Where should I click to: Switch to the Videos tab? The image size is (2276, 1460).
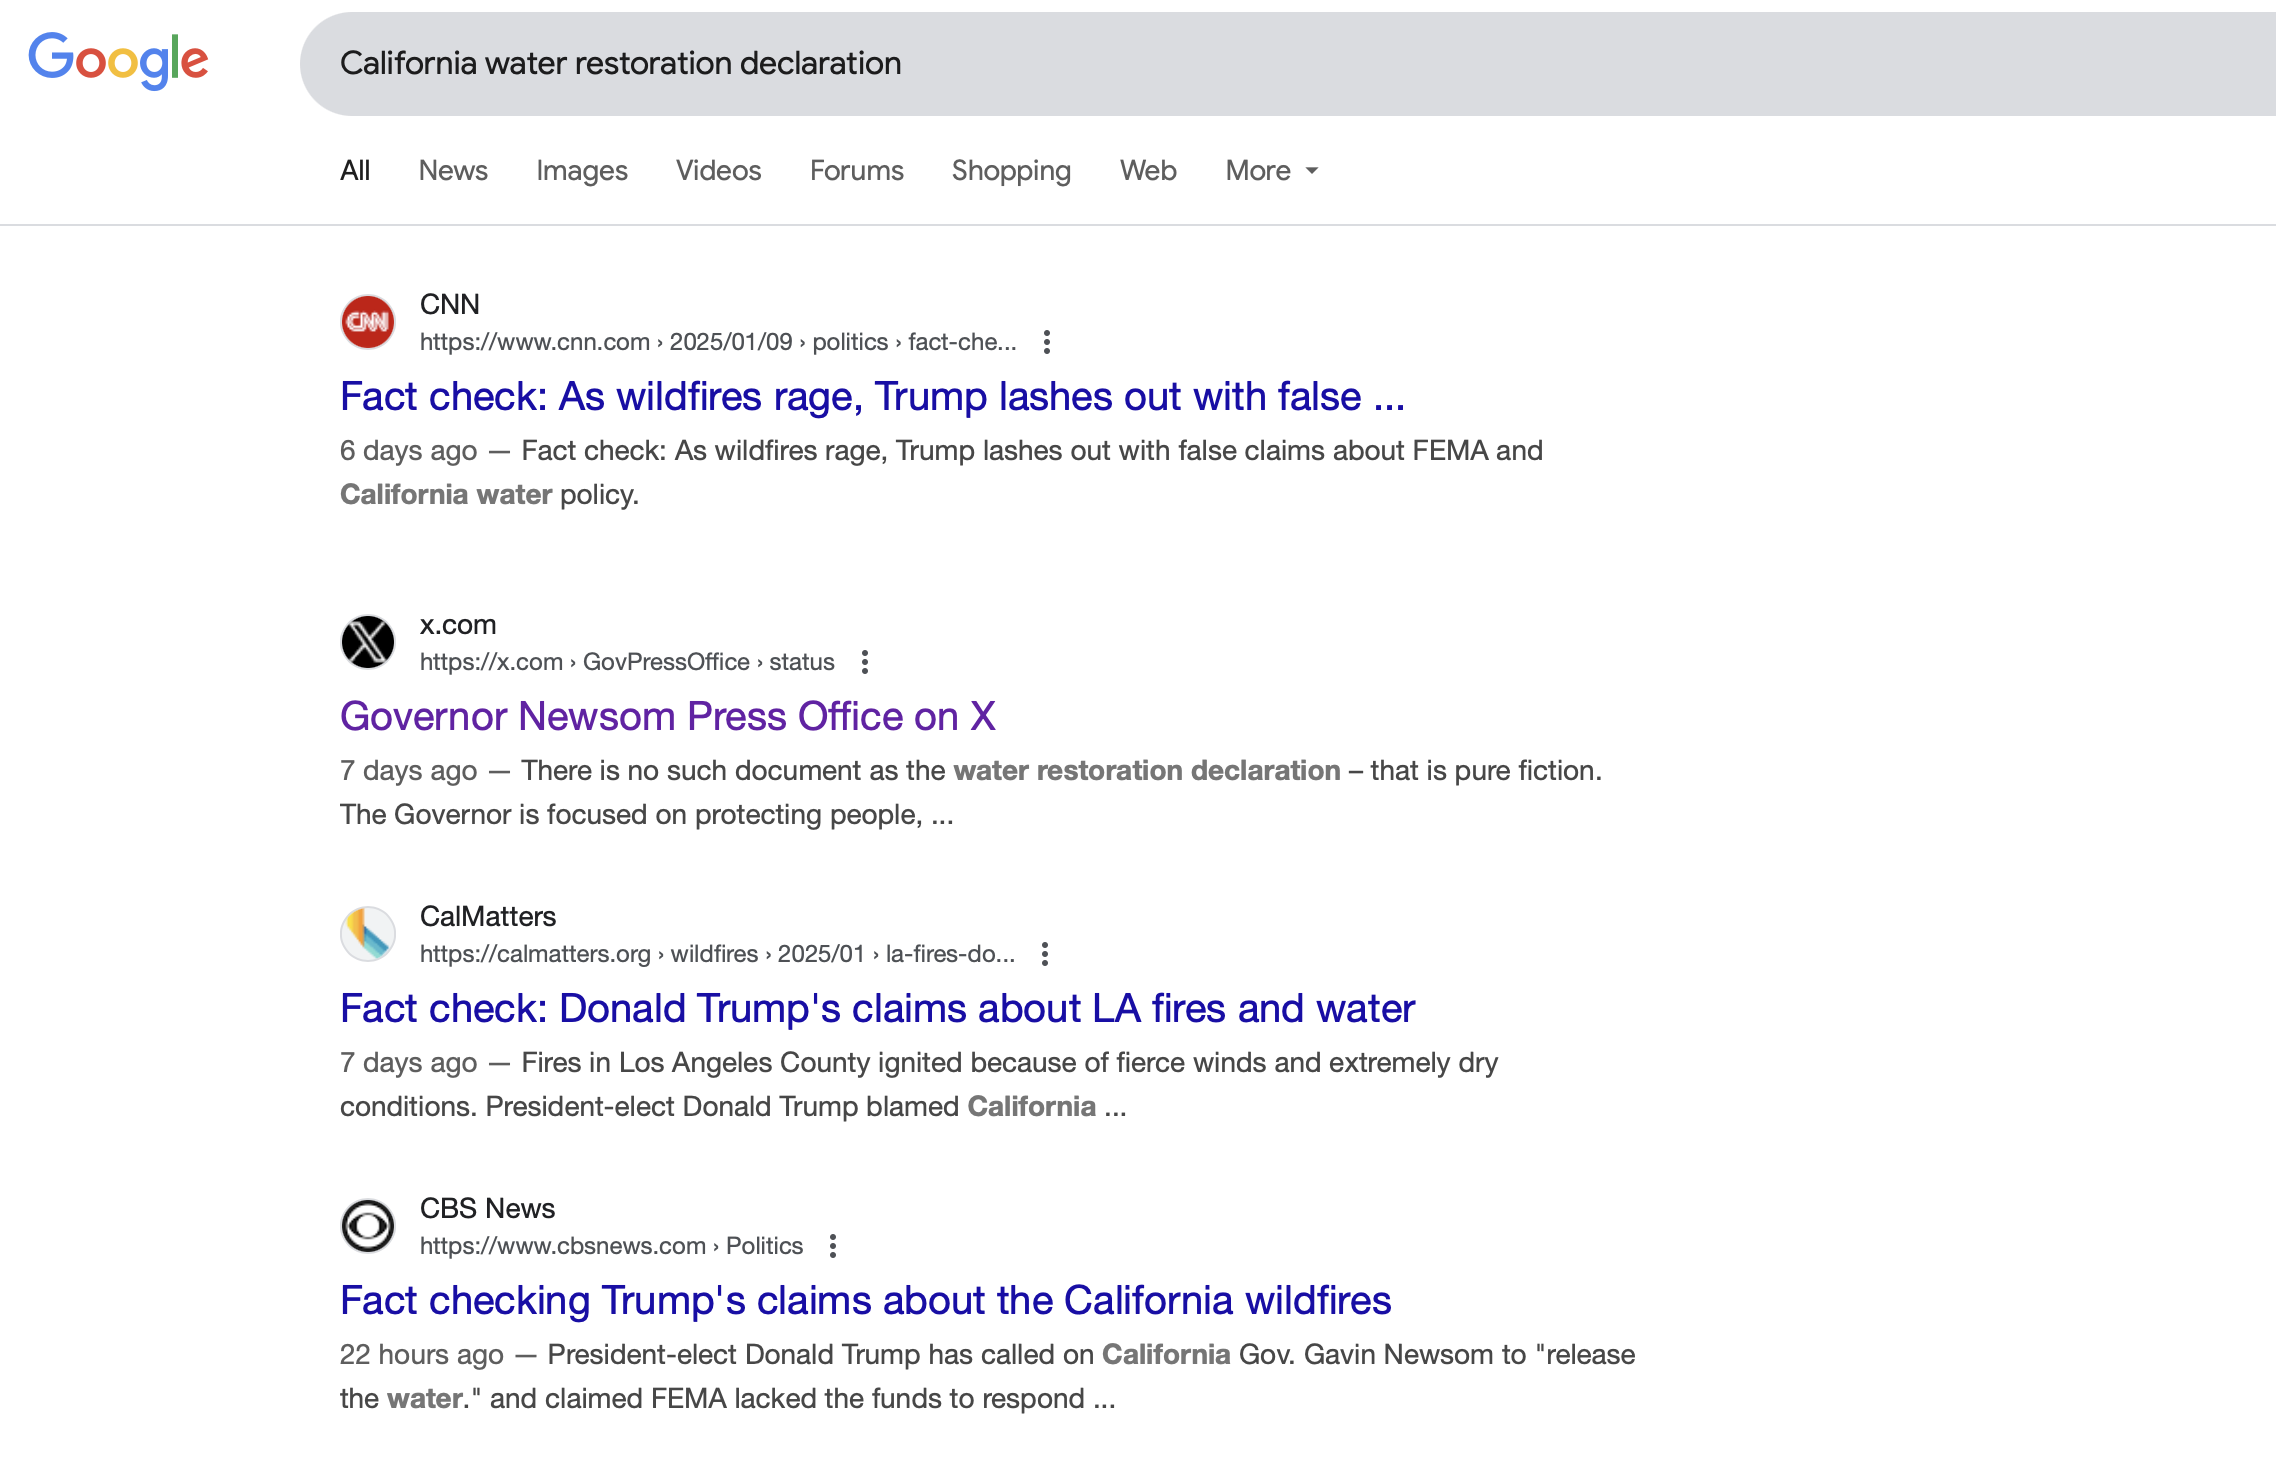tap(718, 171)
